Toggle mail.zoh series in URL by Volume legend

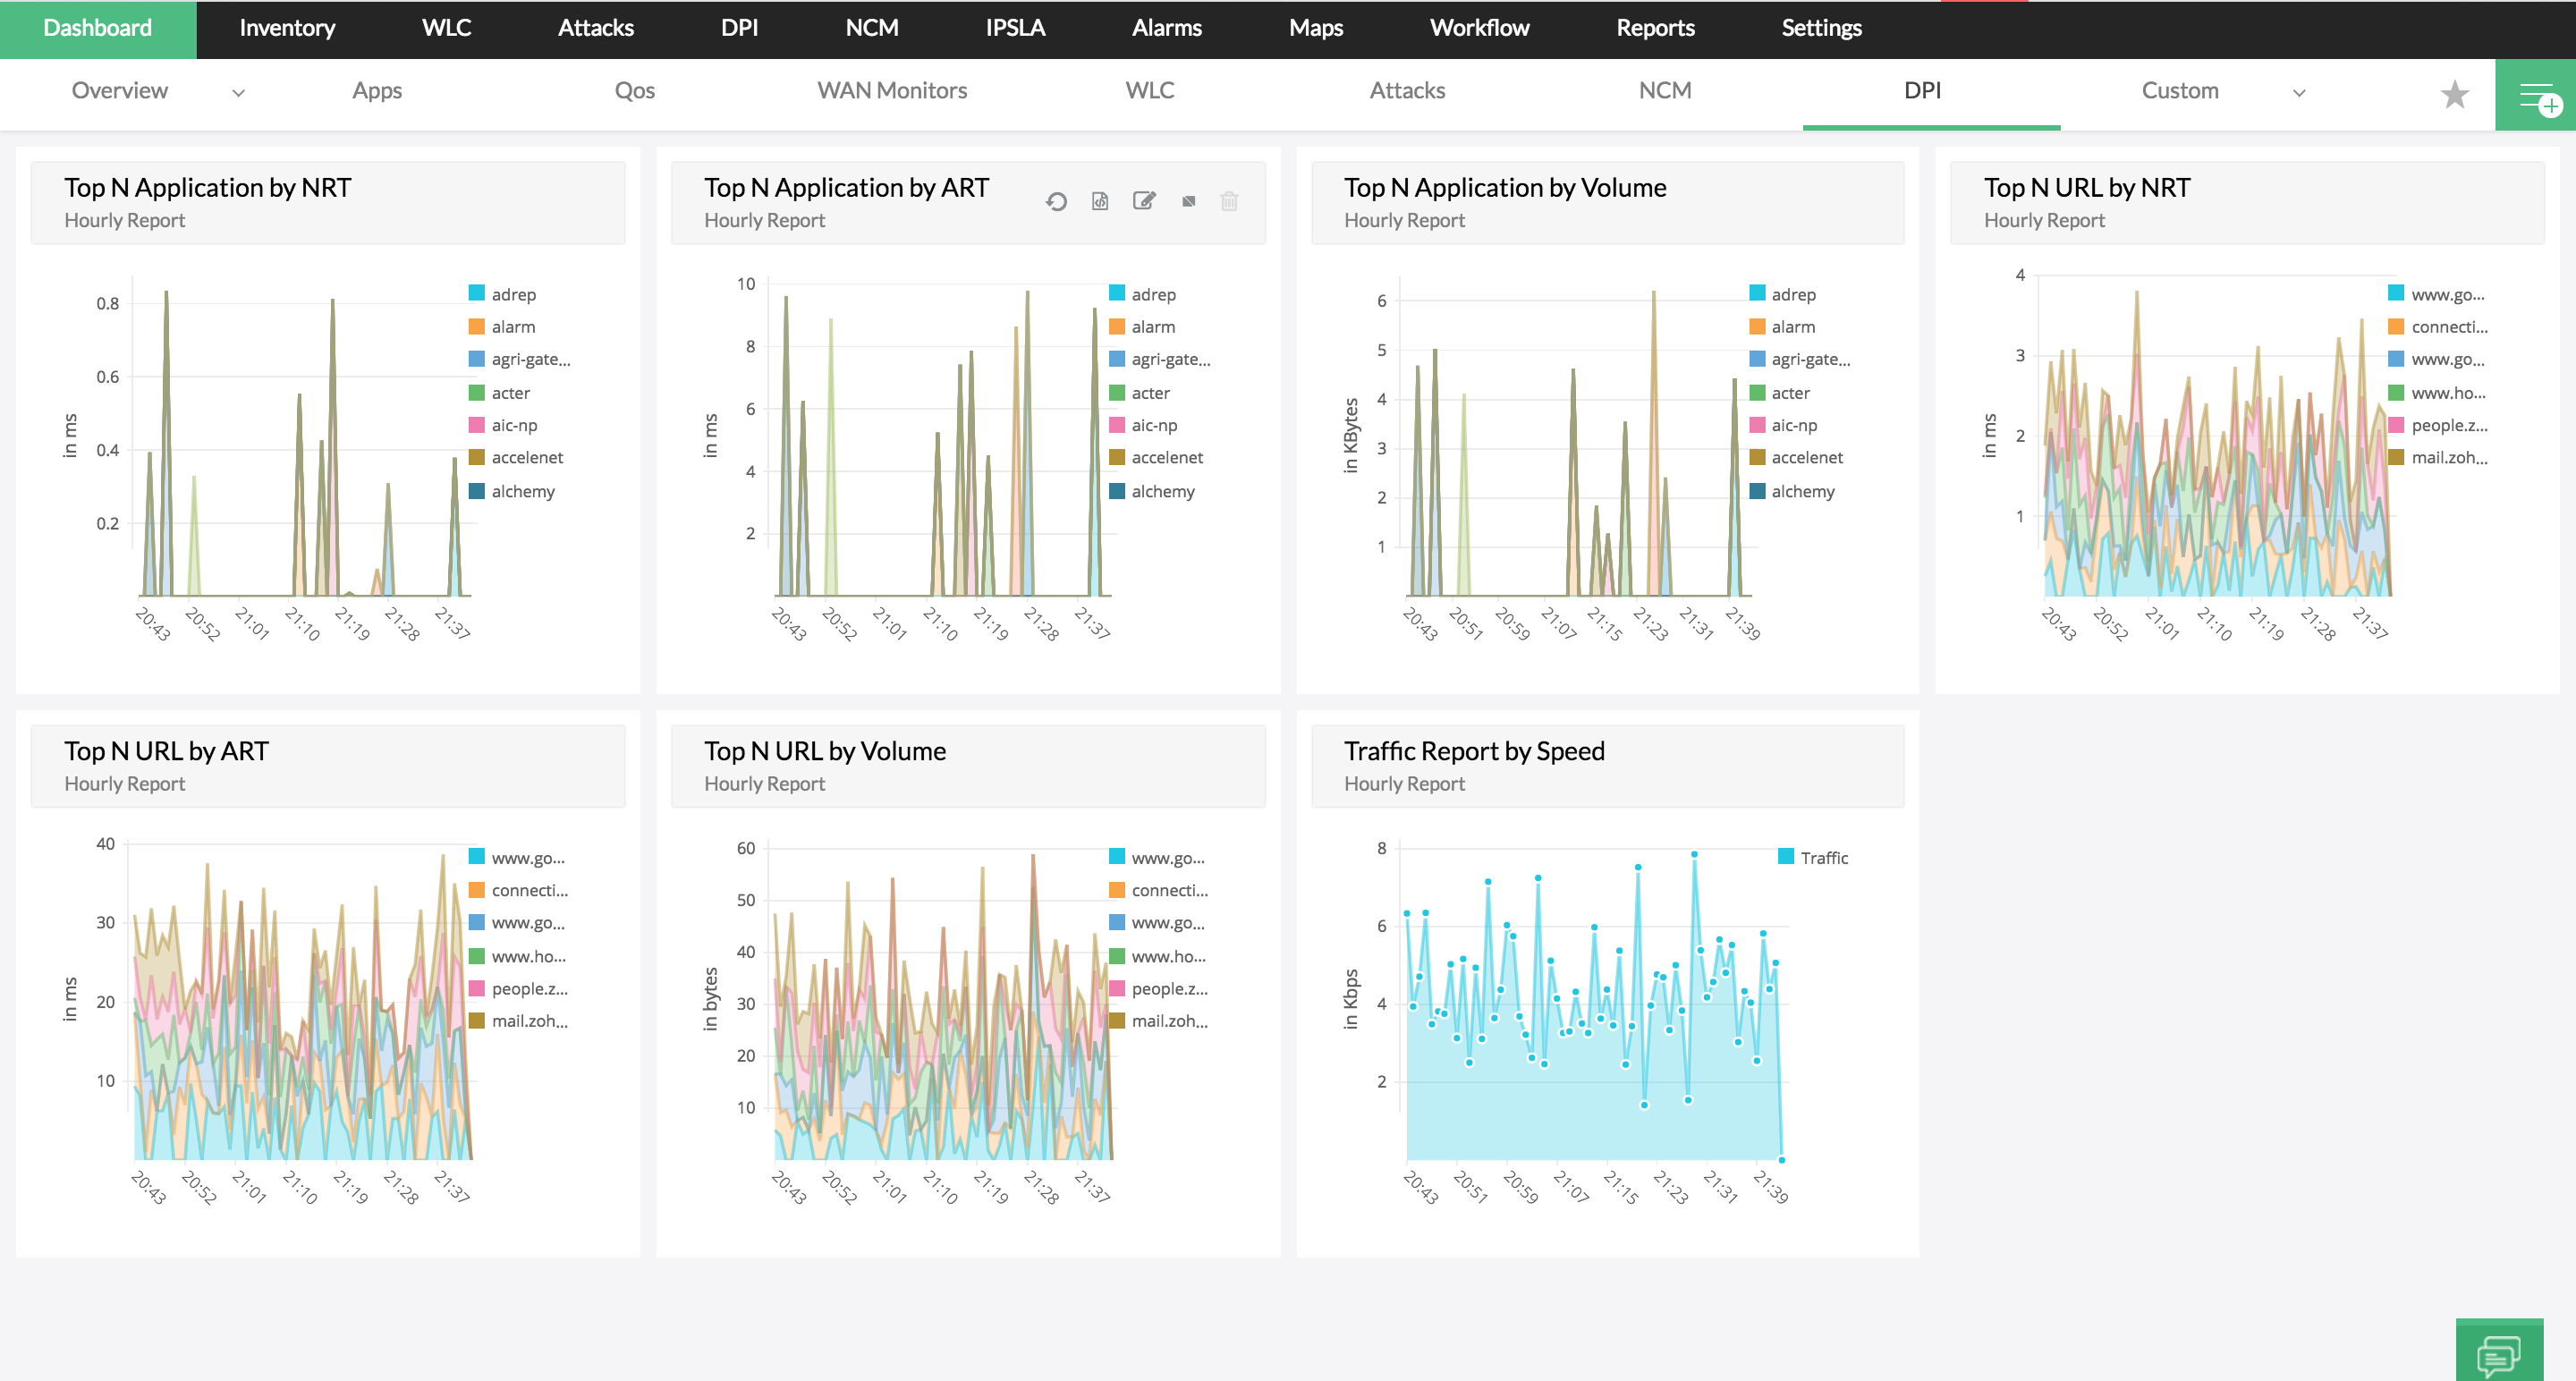(1168, 1021)
